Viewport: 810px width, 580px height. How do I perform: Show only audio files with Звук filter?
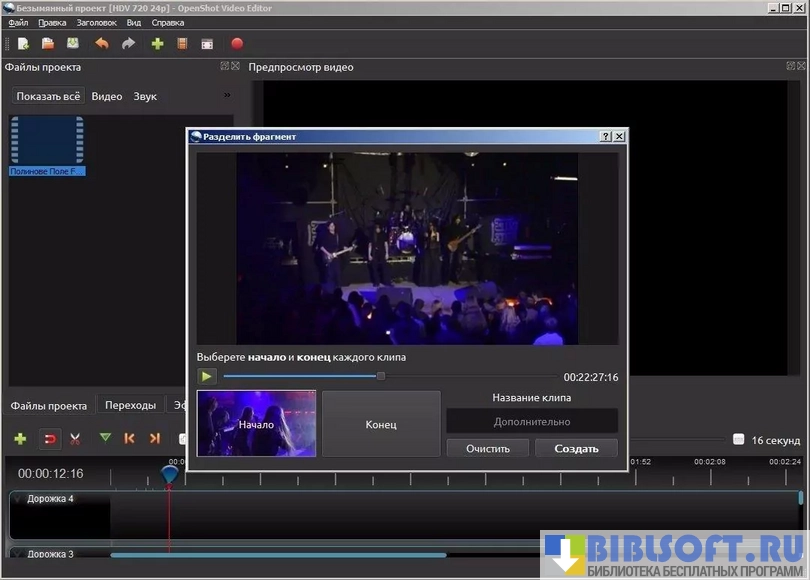click(x=145, y=97)
